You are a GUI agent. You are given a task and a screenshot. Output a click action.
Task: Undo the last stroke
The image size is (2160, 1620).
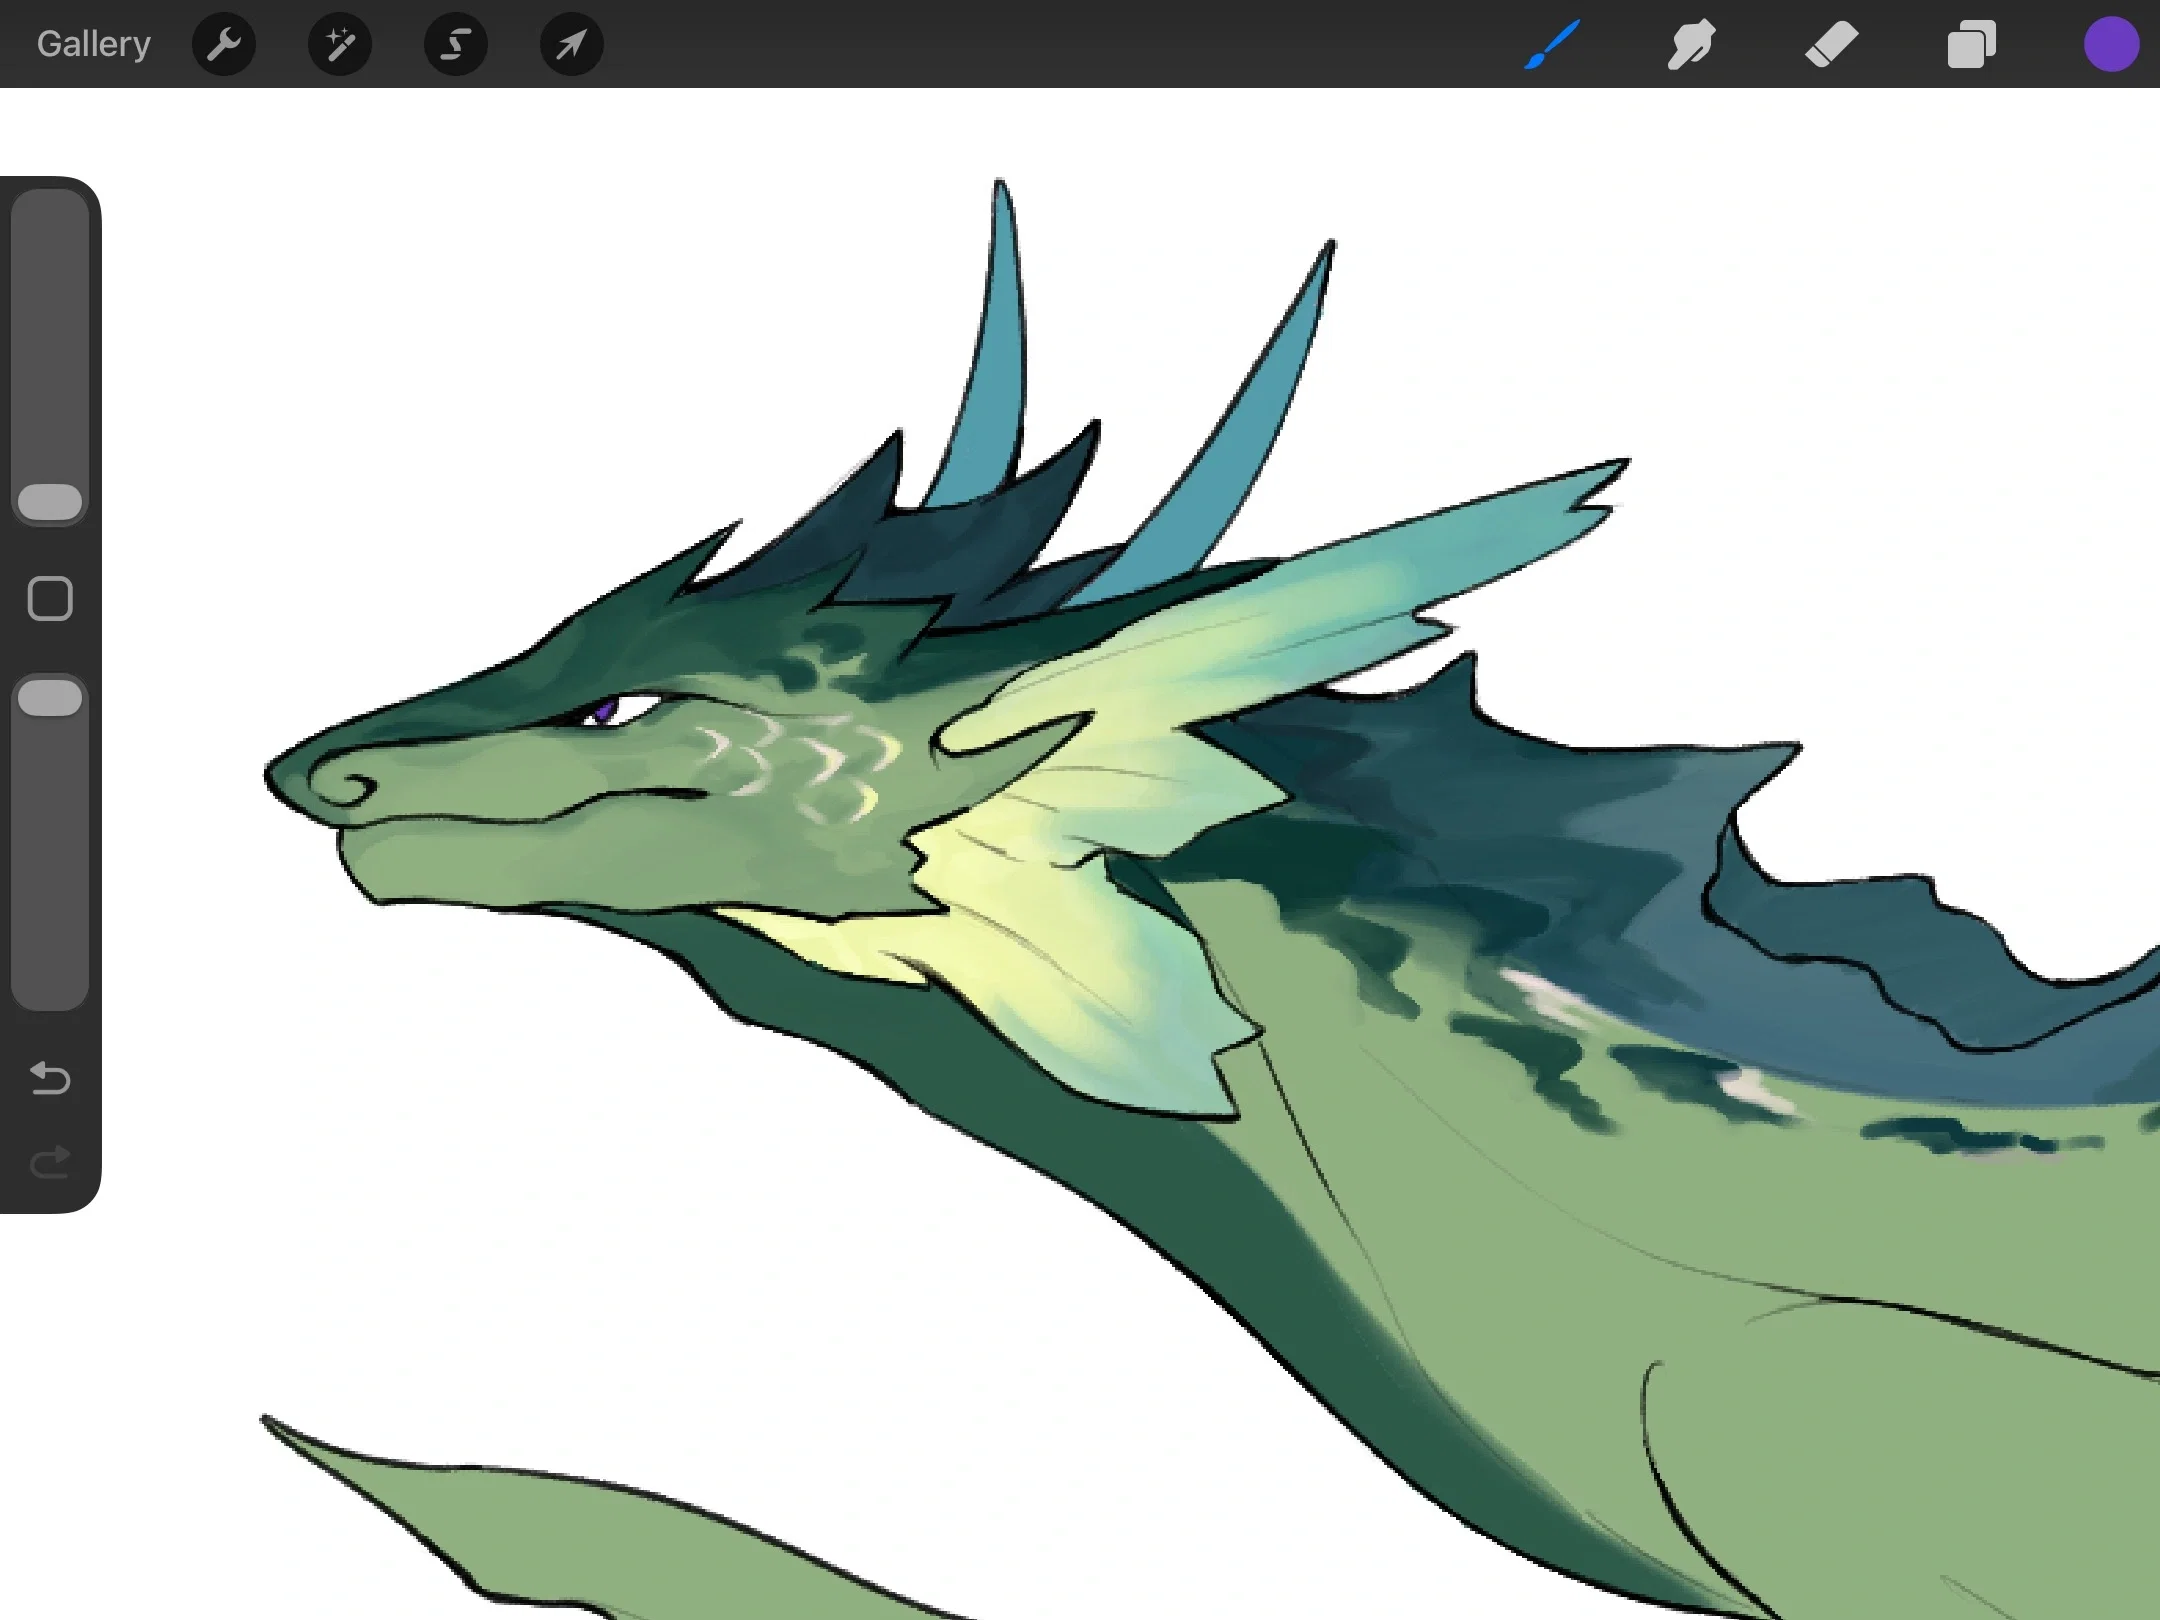pyautogui.click(x=50, y=1078)
